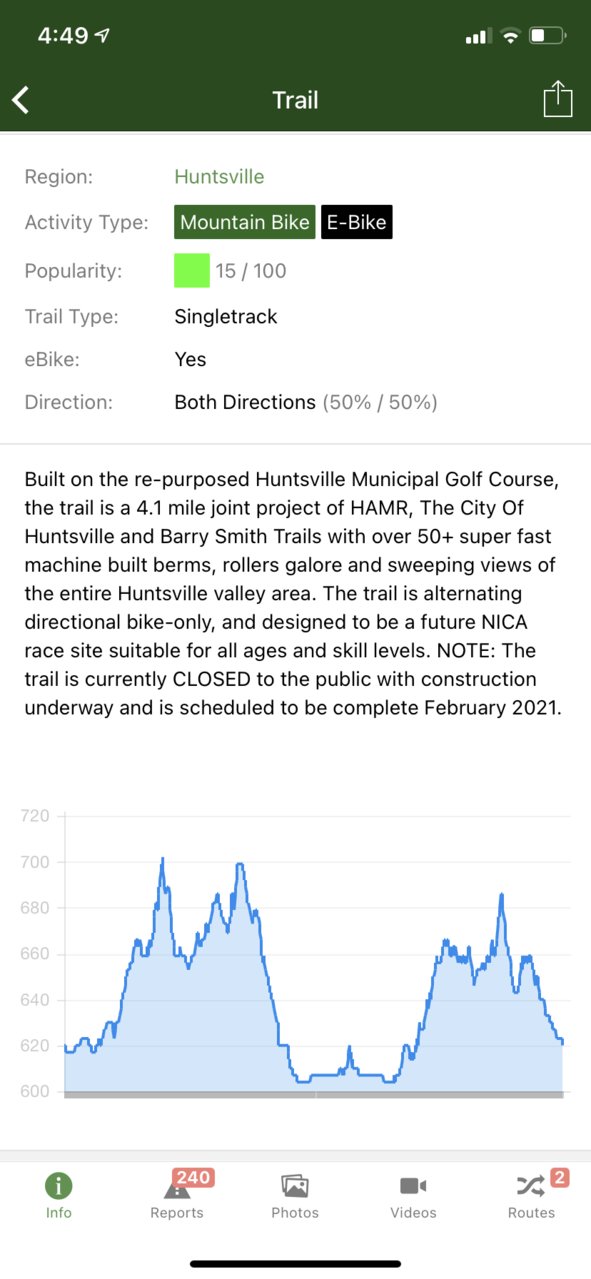Image resolution: width=591 pixels, height=1279 pixels.
Task: Switch to the Reports tab label
Action: [x=177, y=1213]
